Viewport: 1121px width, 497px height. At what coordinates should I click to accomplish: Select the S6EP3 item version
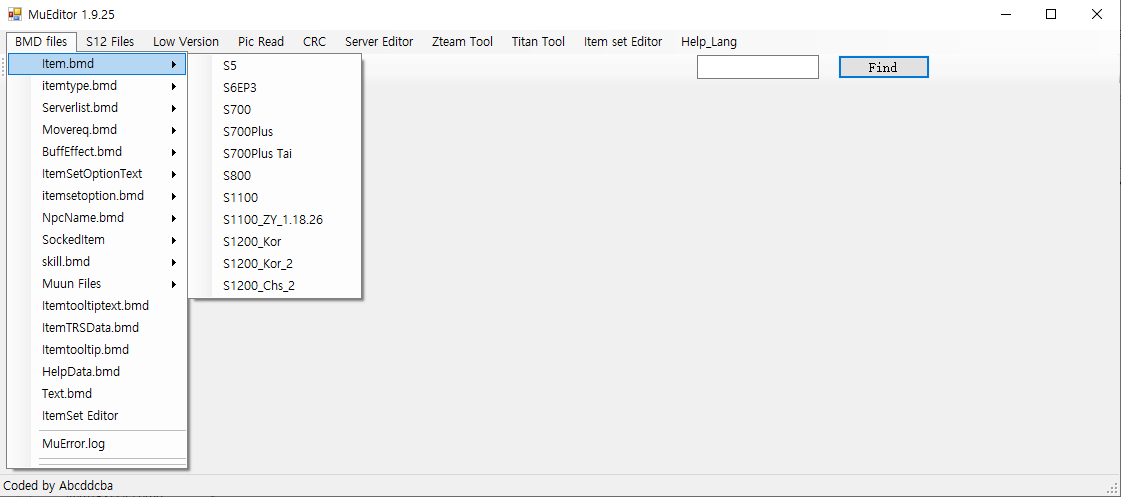tap(275, 88)
